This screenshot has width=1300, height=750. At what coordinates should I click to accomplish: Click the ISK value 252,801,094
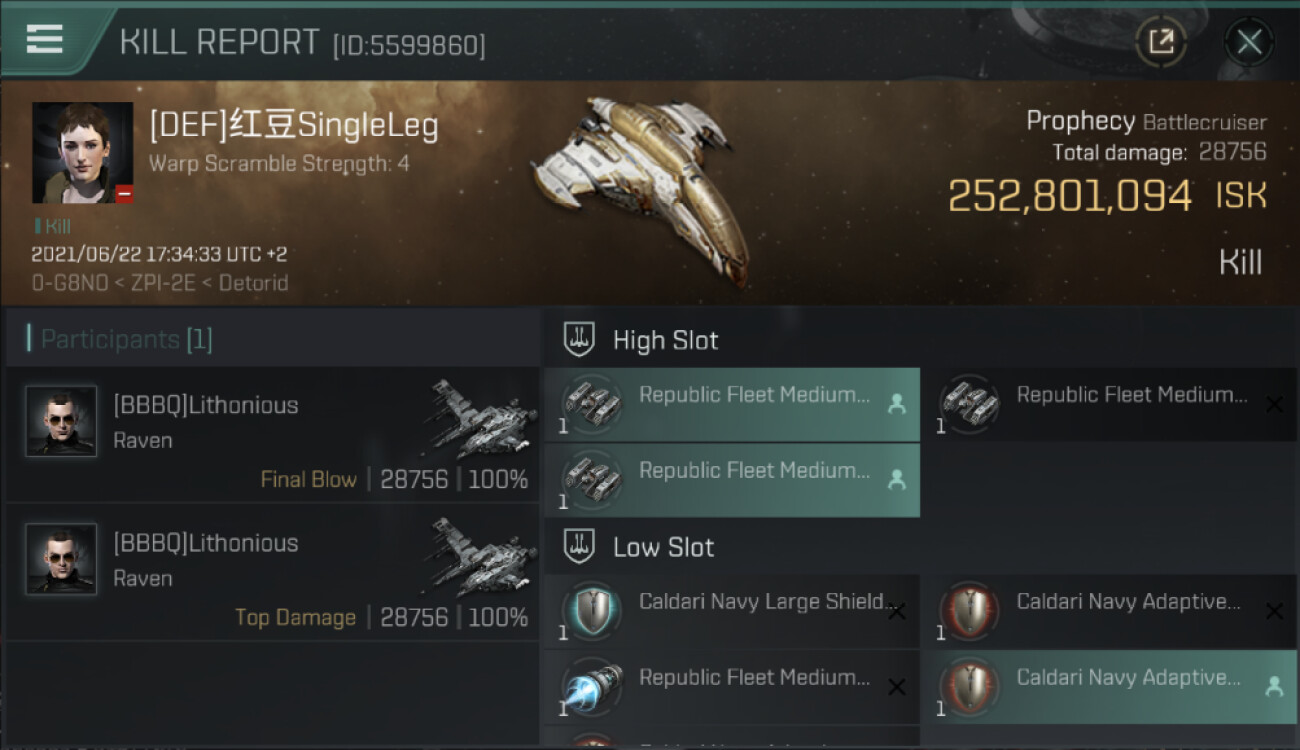pos(1069,196)
